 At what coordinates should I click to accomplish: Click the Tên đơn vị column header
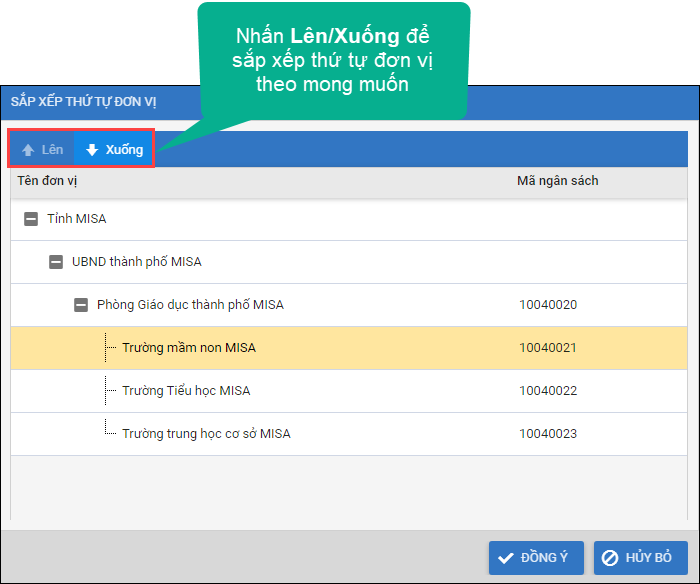click(47, 181)
